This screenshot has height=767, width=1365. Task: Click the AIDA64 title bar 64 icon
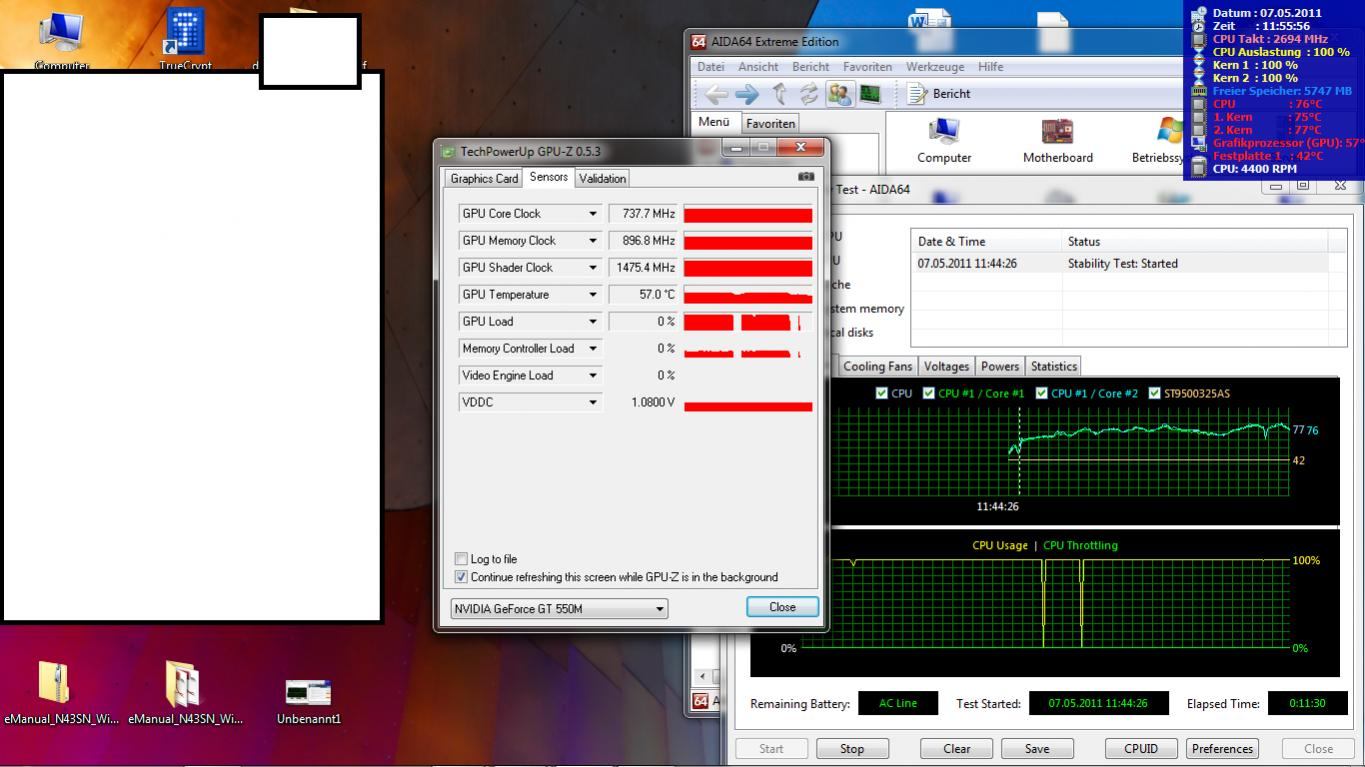(x=699, y=42)
